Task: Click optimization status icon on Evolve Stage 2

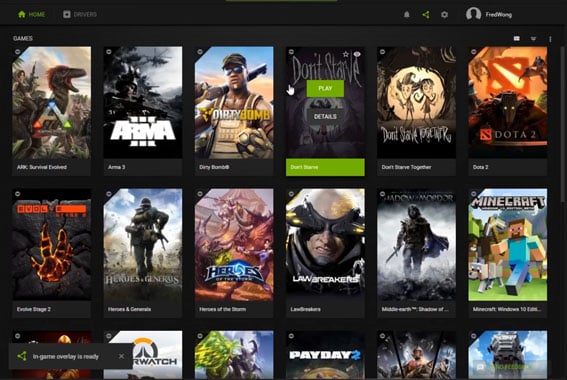Action: [x=17, y=194]
